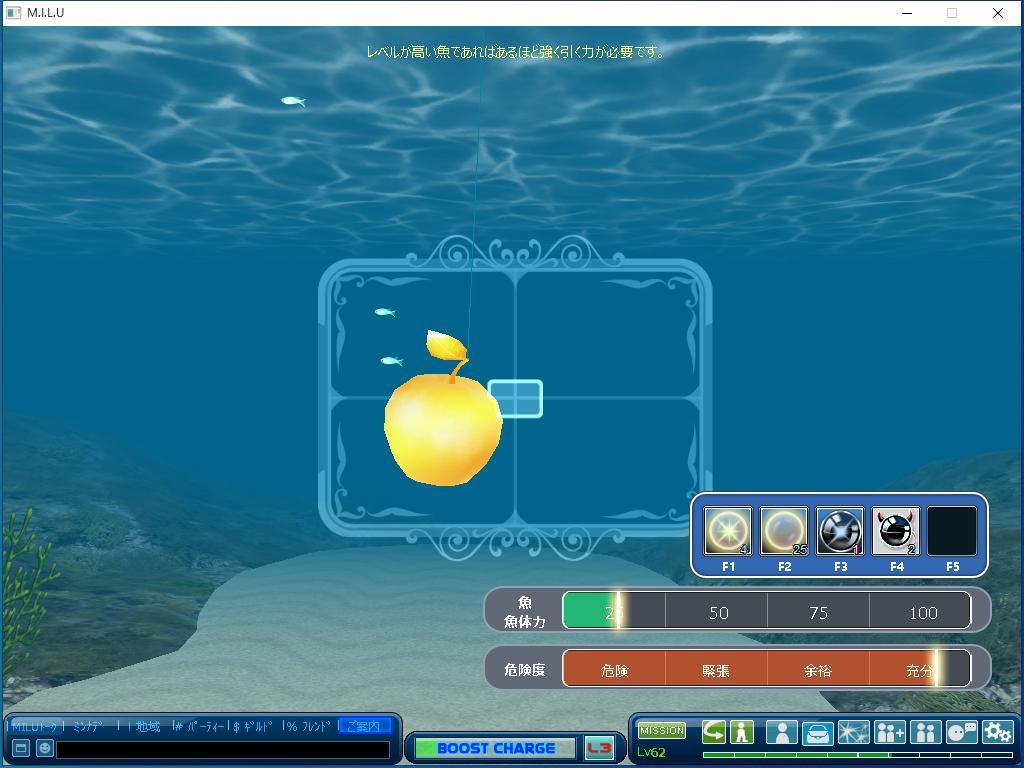
Task: Open the two-person friends icon
Action: point(925,733)
